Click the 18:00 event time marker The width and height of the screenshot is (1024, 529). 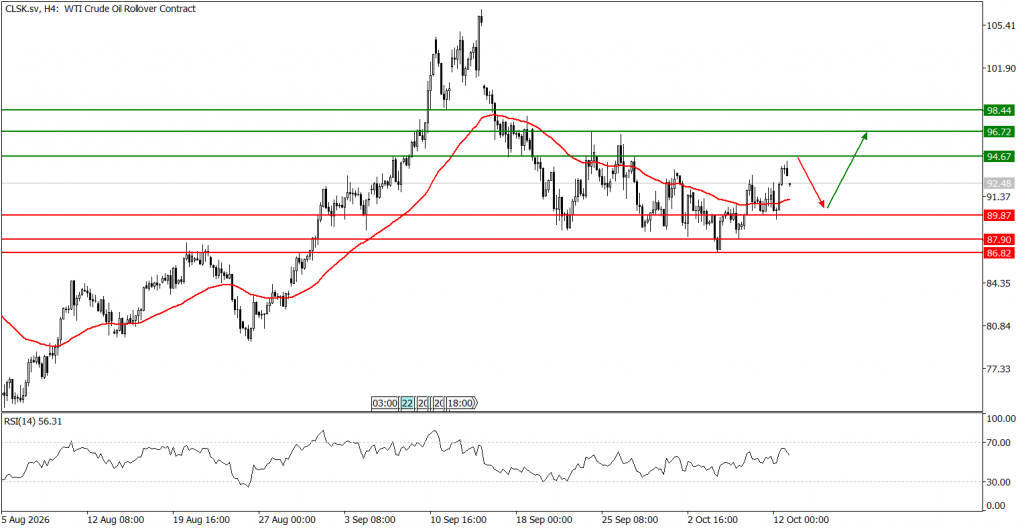pos(462,403)
